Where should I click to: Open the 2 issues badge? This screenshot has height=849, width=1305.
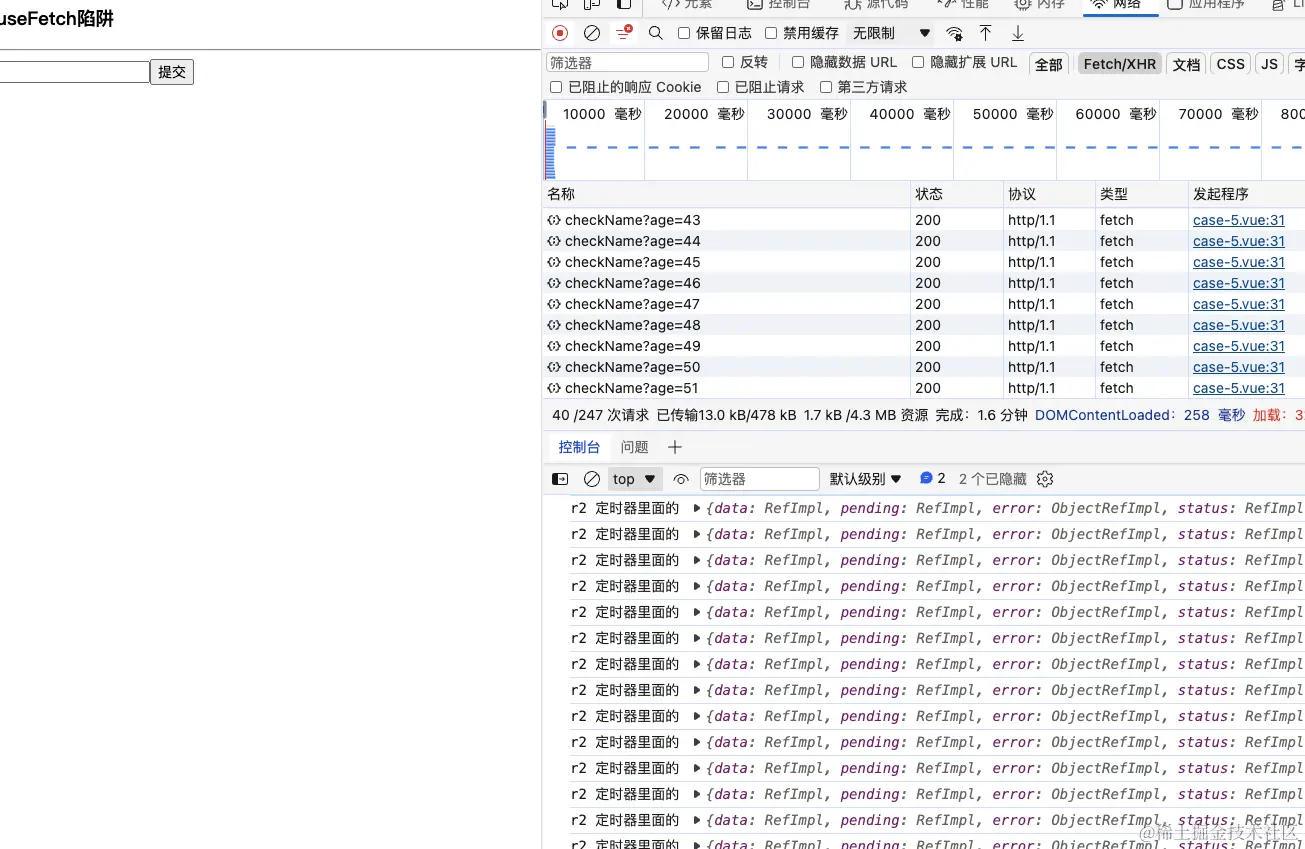click(932, 478)
